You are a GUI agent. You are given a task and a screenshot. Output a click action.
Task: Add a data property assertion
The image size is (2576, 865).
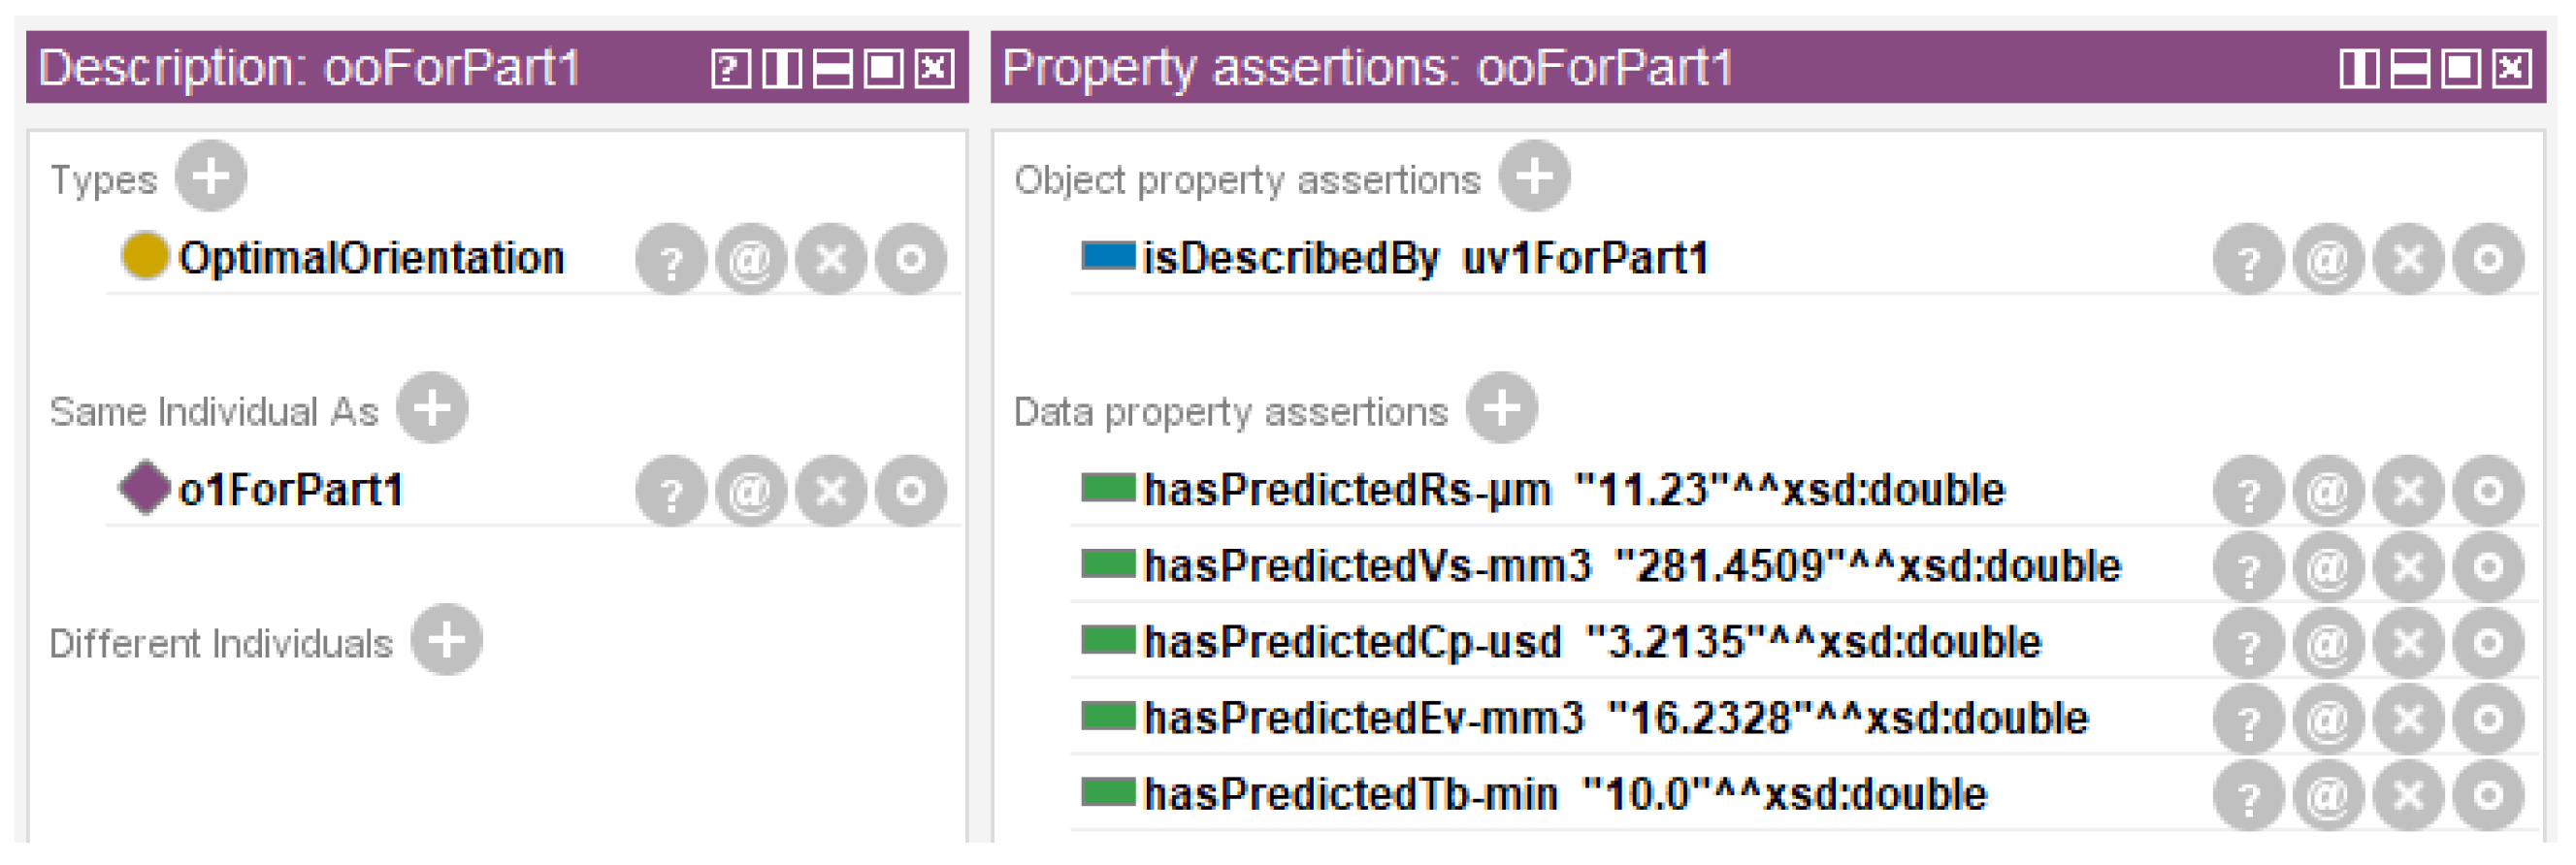click(x=1501, y=408)
